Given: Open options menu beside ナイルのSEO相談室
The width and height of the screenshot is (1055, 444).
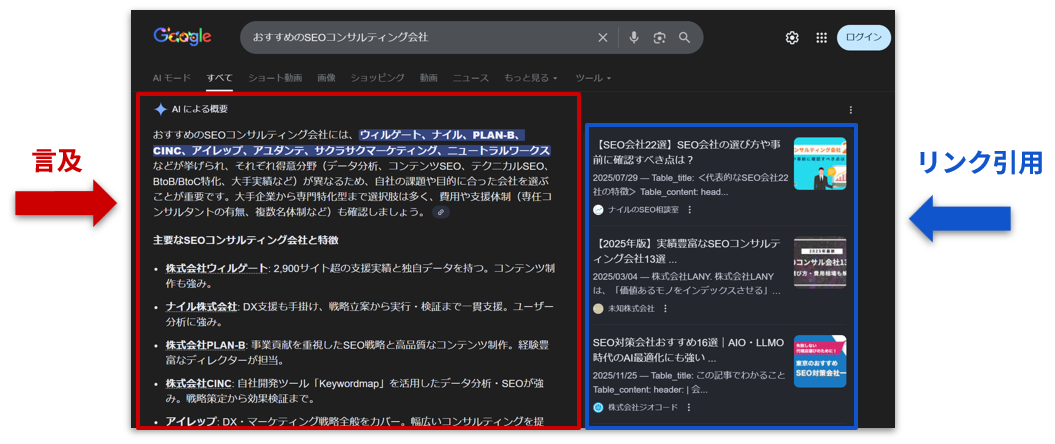Looking at the screenshot, I should pos(690,209).
